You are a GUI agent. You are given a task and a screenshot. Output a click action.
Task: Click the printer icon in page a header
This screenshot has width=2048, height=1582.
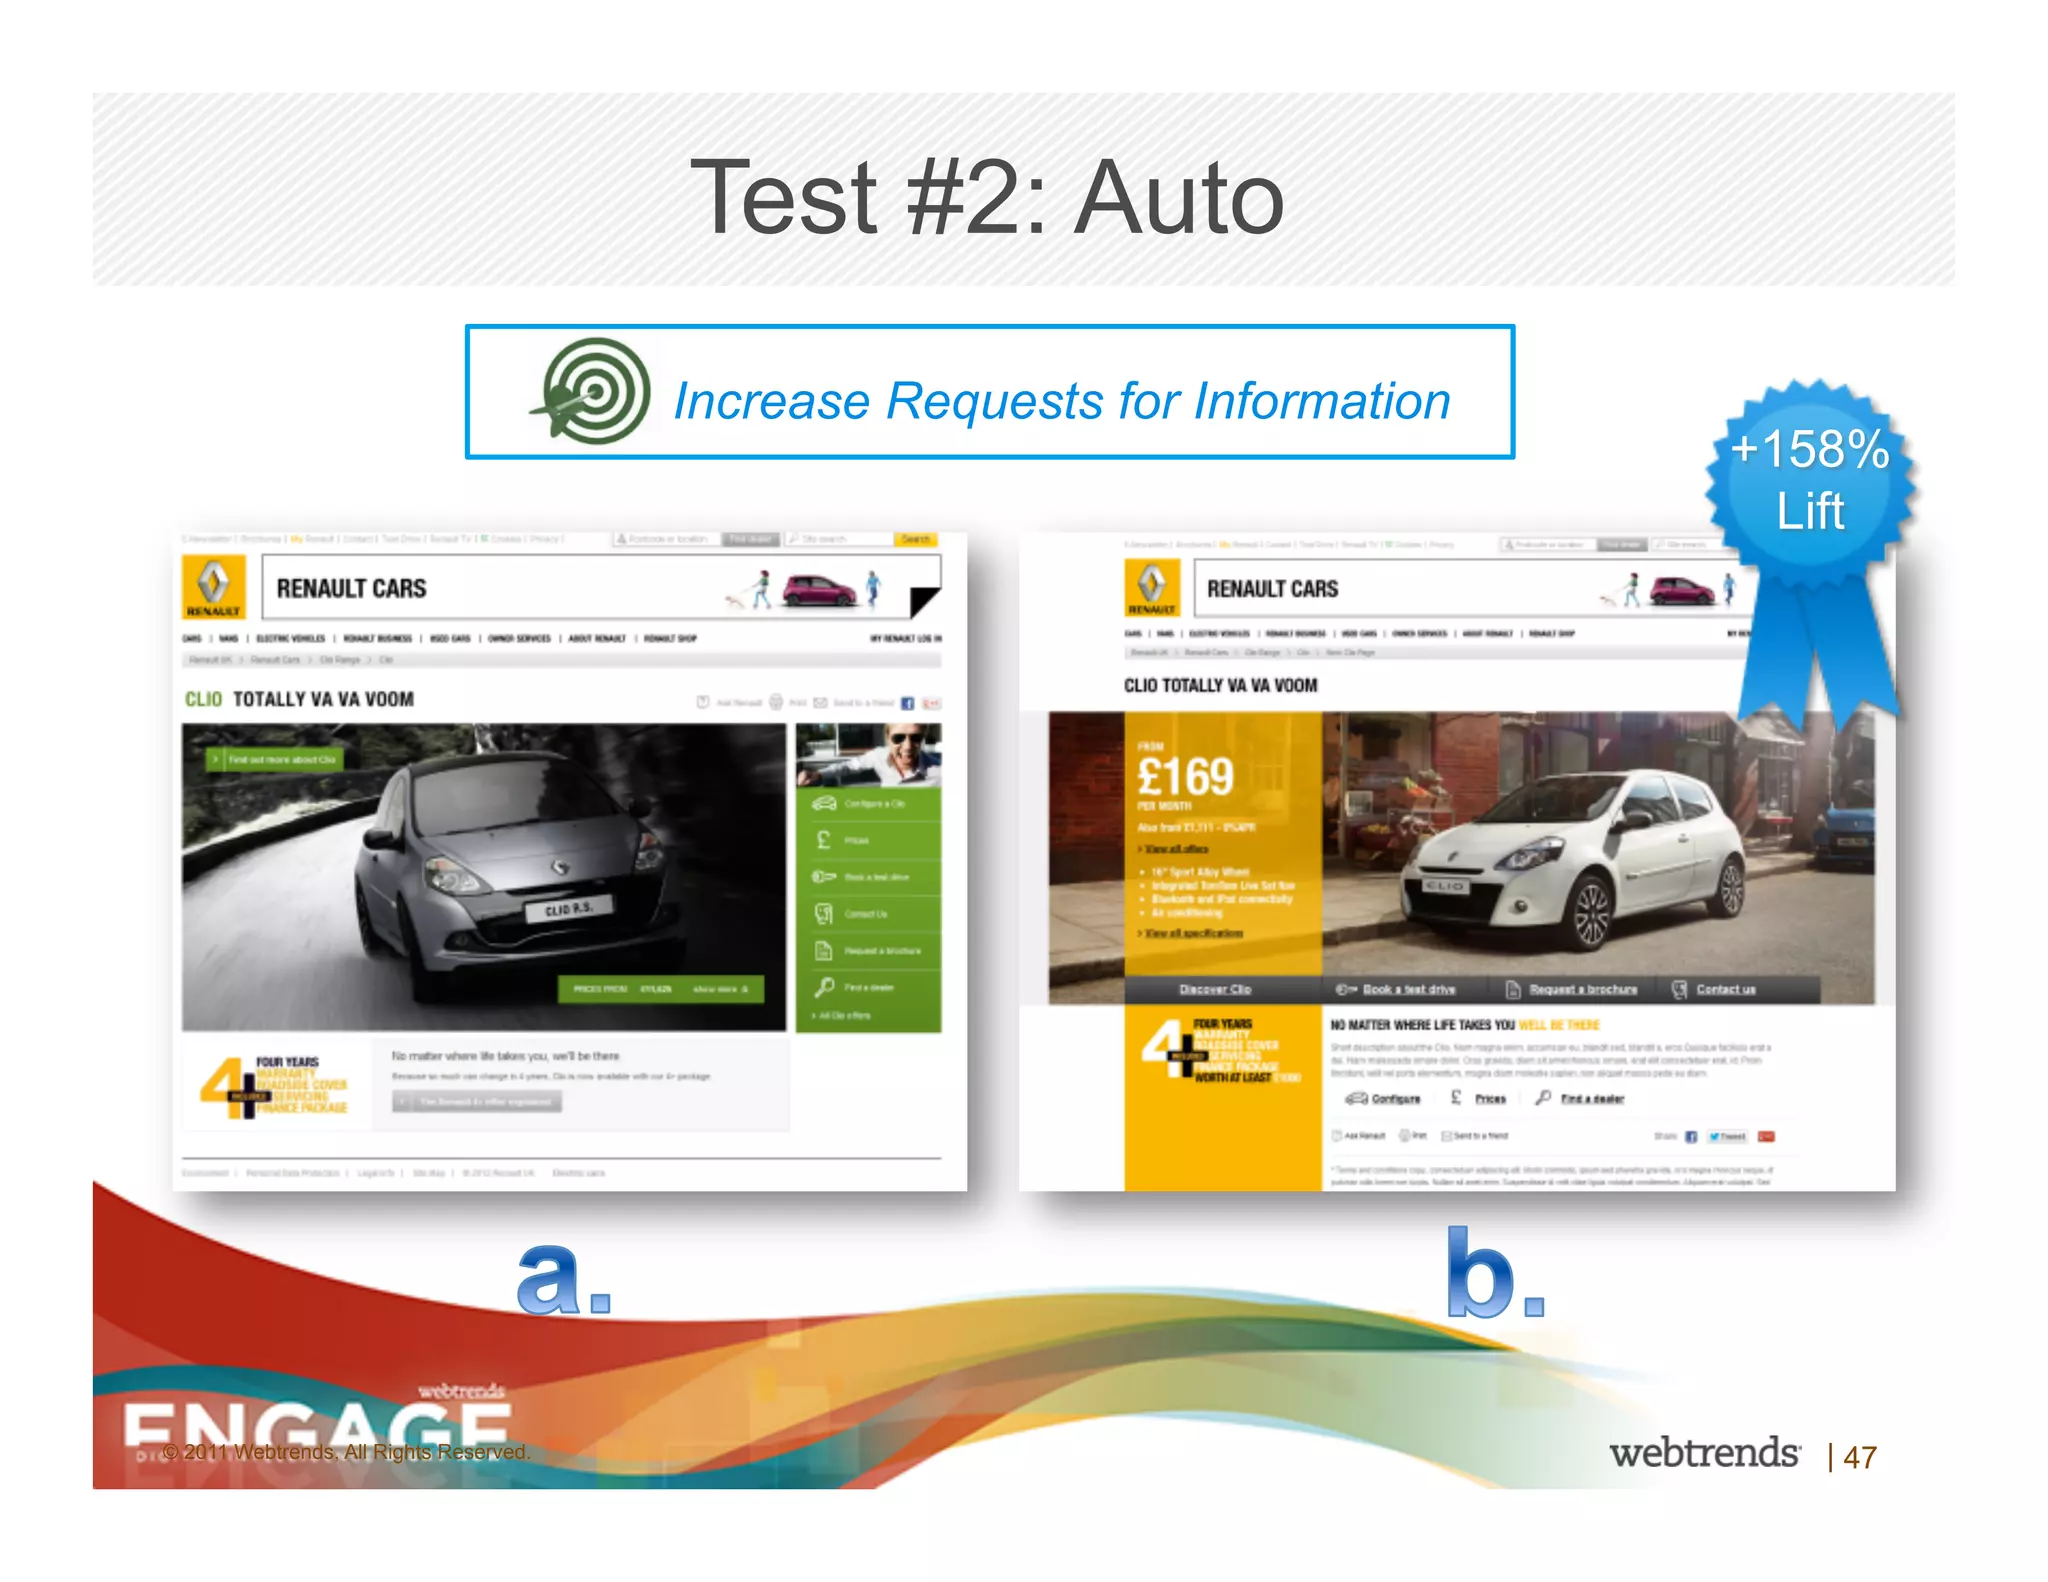[776, 702]
